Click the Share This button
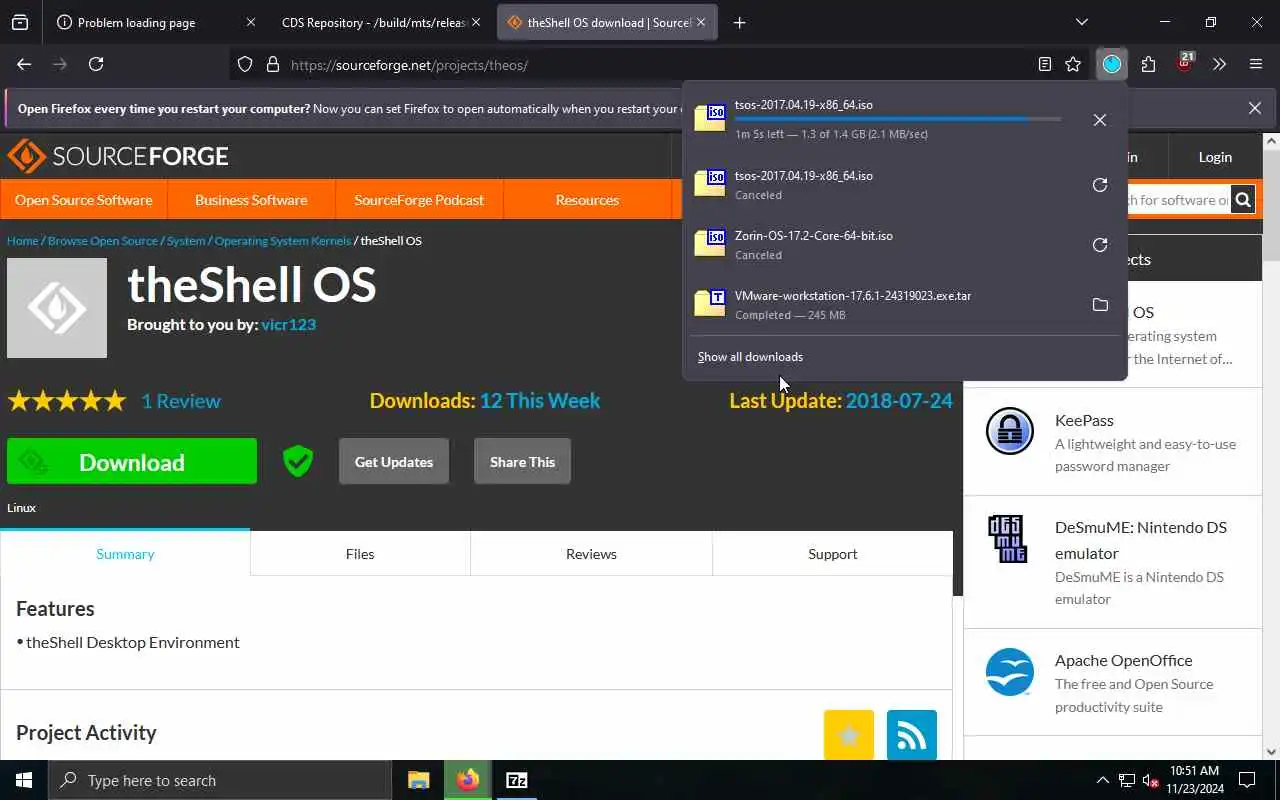This screenshot has width=1280, height=800. click(522, 462)
